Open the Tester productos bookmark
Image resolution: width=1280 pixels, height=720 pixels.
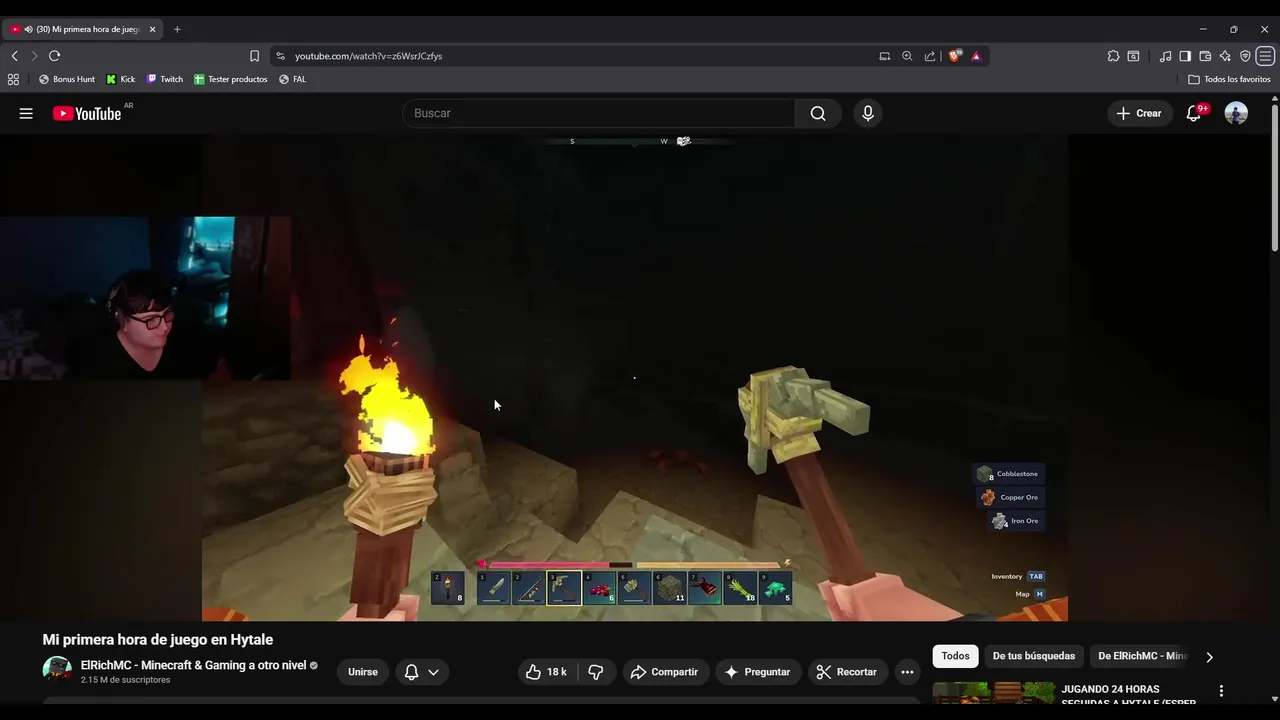231,79
